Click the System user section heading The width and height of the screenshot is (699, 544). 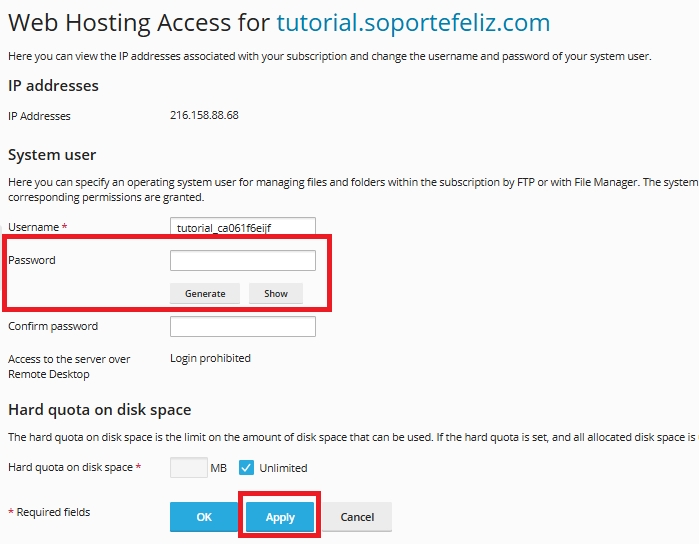click(52, 155)
